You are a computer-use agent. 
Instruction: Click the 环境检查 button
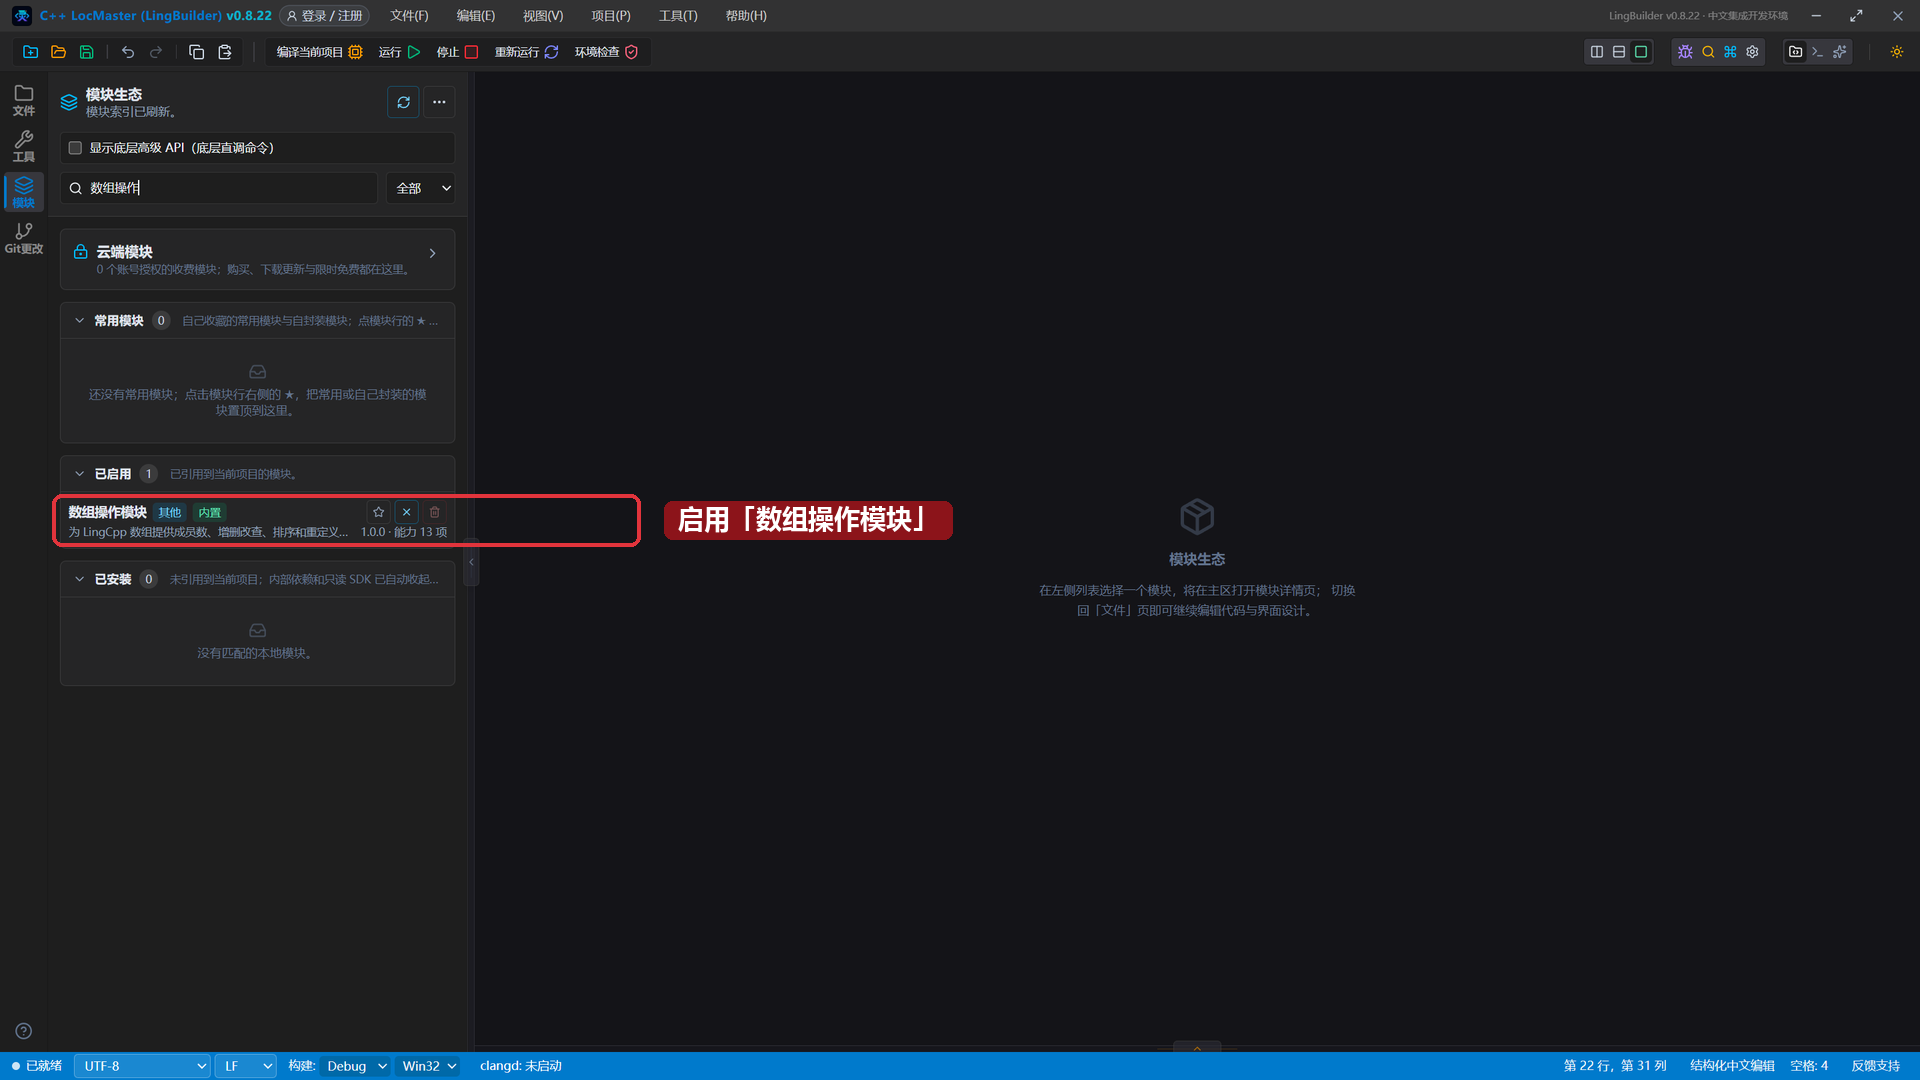pyautogui.click(x=606, y=52)
